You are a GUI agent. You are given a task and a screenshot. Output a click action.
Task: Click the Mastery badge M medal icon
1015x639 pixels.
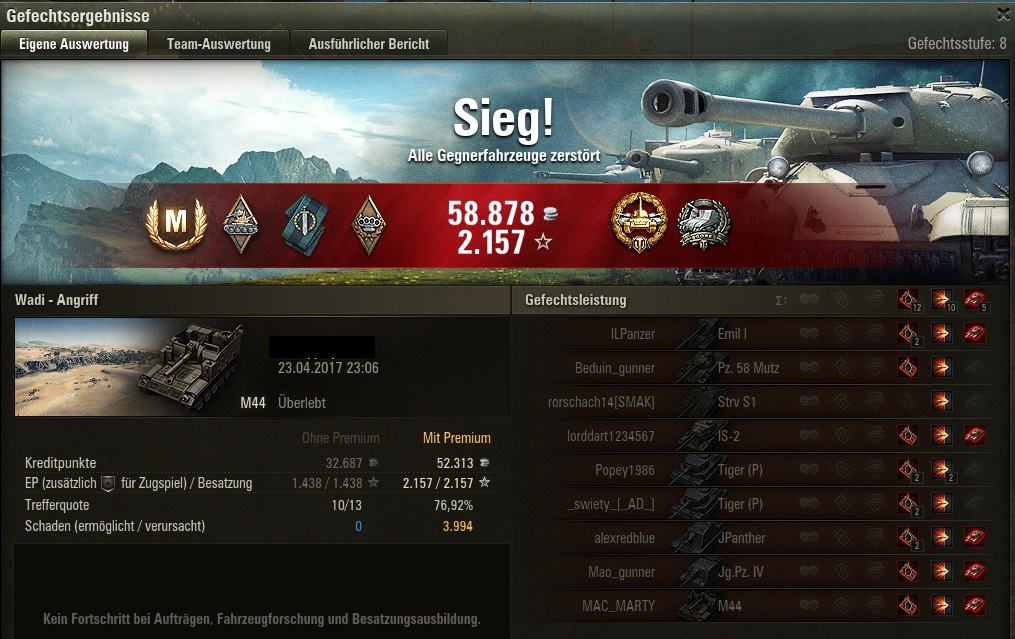176,223
